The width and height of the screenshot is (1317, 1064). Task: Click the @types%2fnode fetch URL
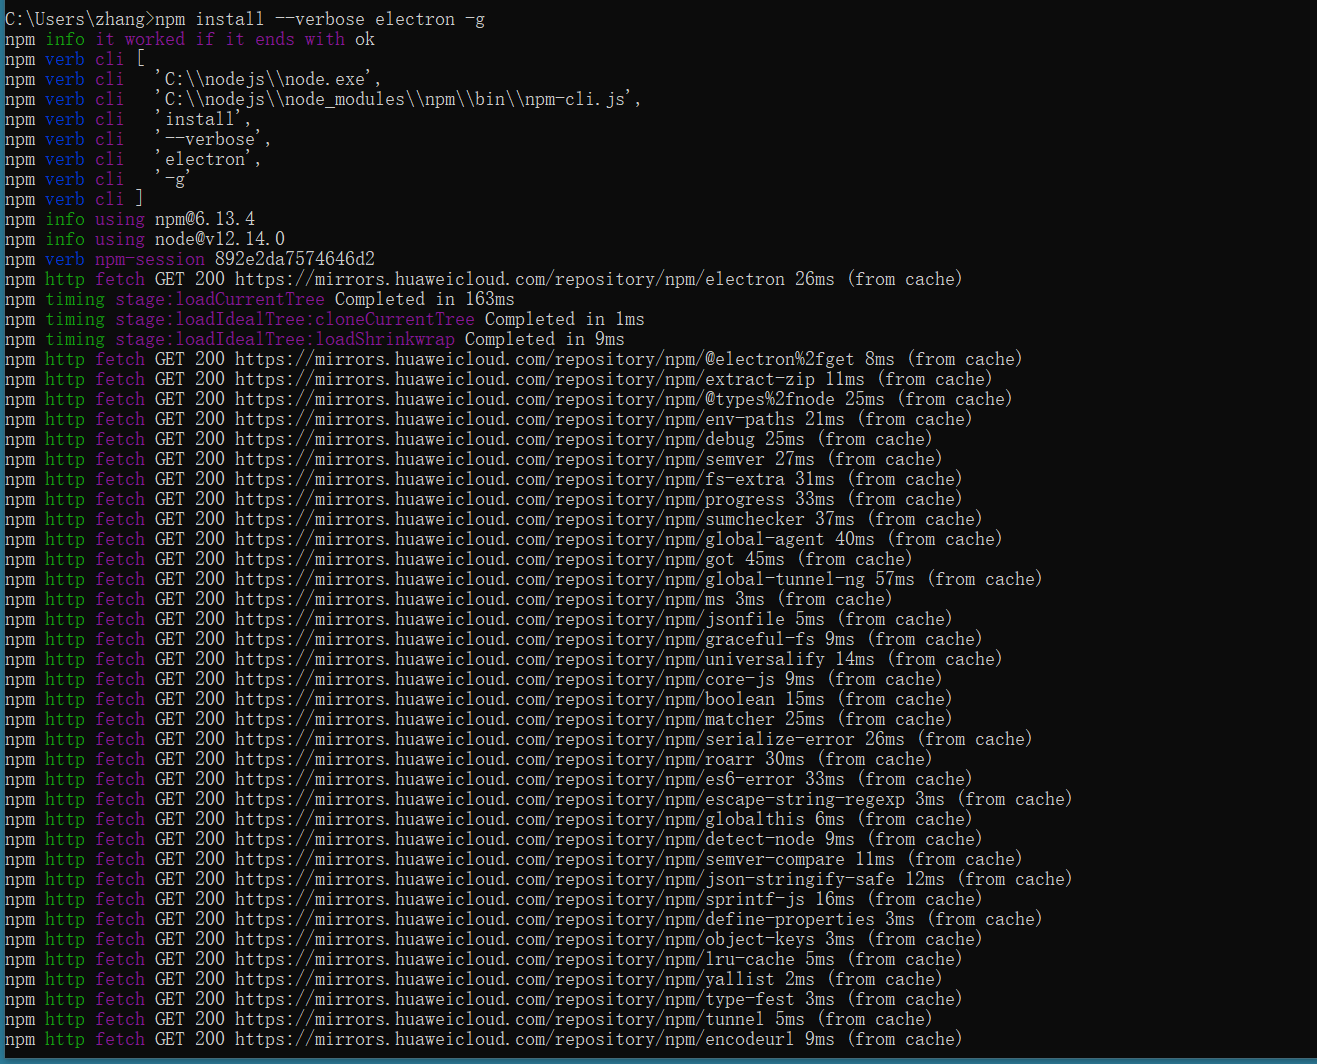click(x=535, y=399)
